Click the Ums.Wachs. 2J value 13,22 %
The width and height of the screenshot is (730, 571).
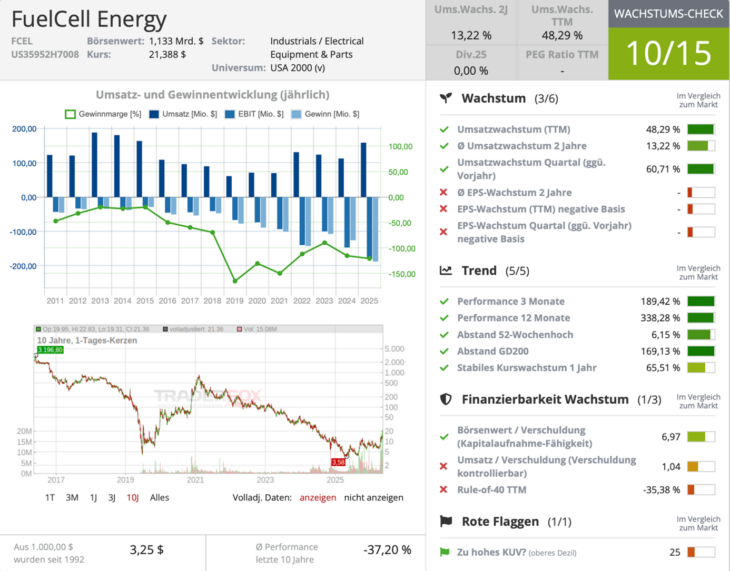(x=471, y=35)
